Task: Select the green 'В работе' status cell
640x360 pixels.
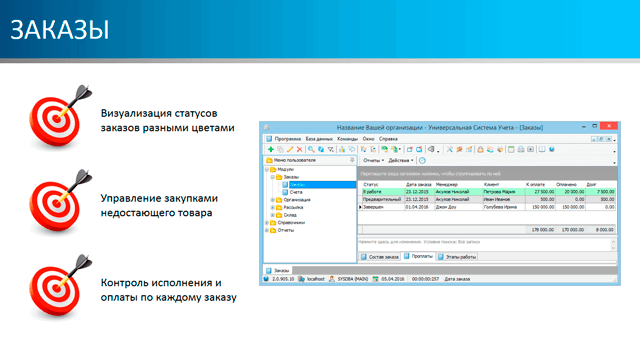Action: coord(384,192)
